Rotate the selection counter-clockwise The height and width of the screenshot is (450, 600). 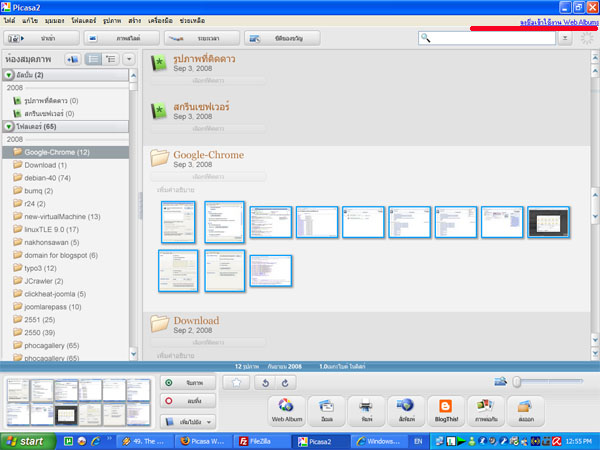pos(265,383)
